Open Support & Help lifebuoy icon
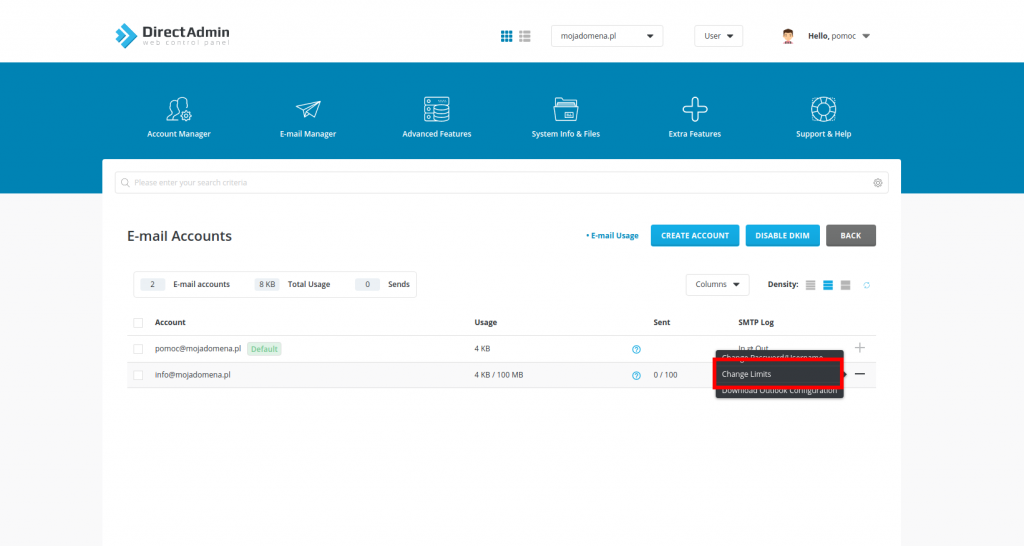This screenshot has height=546, width=1024. coord(824,109)
